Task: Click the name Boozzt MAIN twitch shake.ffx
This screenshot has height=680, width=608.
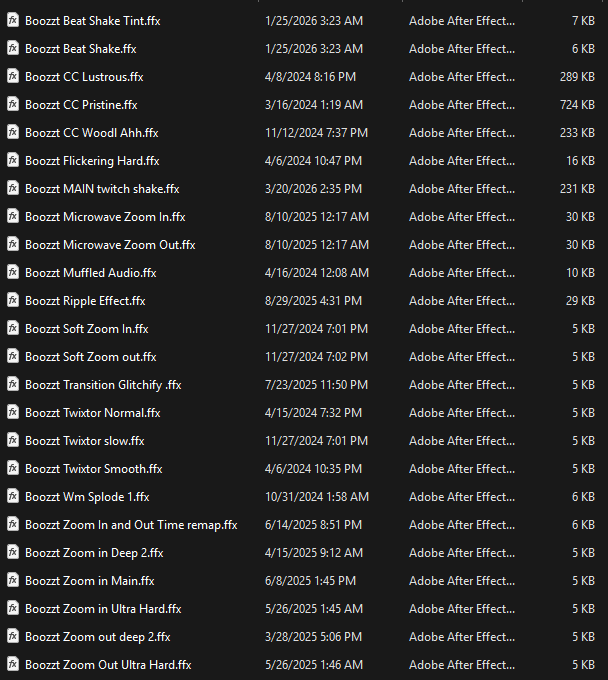Action: (102, 189)
